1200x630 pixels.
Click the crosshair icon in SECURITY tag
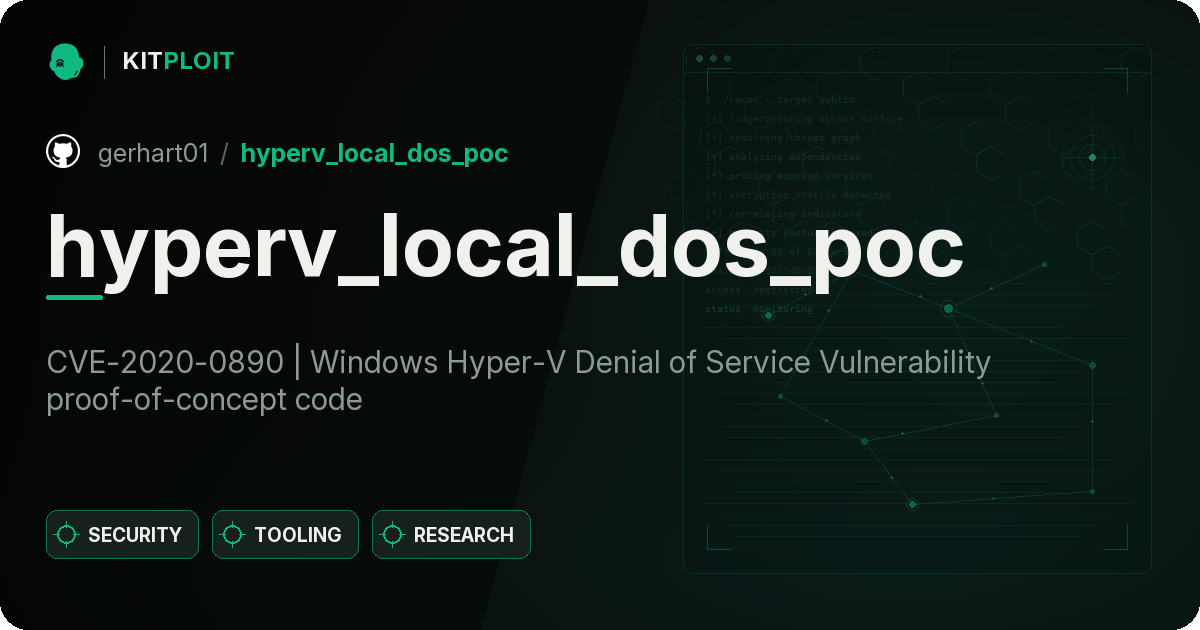click(67, 535)
